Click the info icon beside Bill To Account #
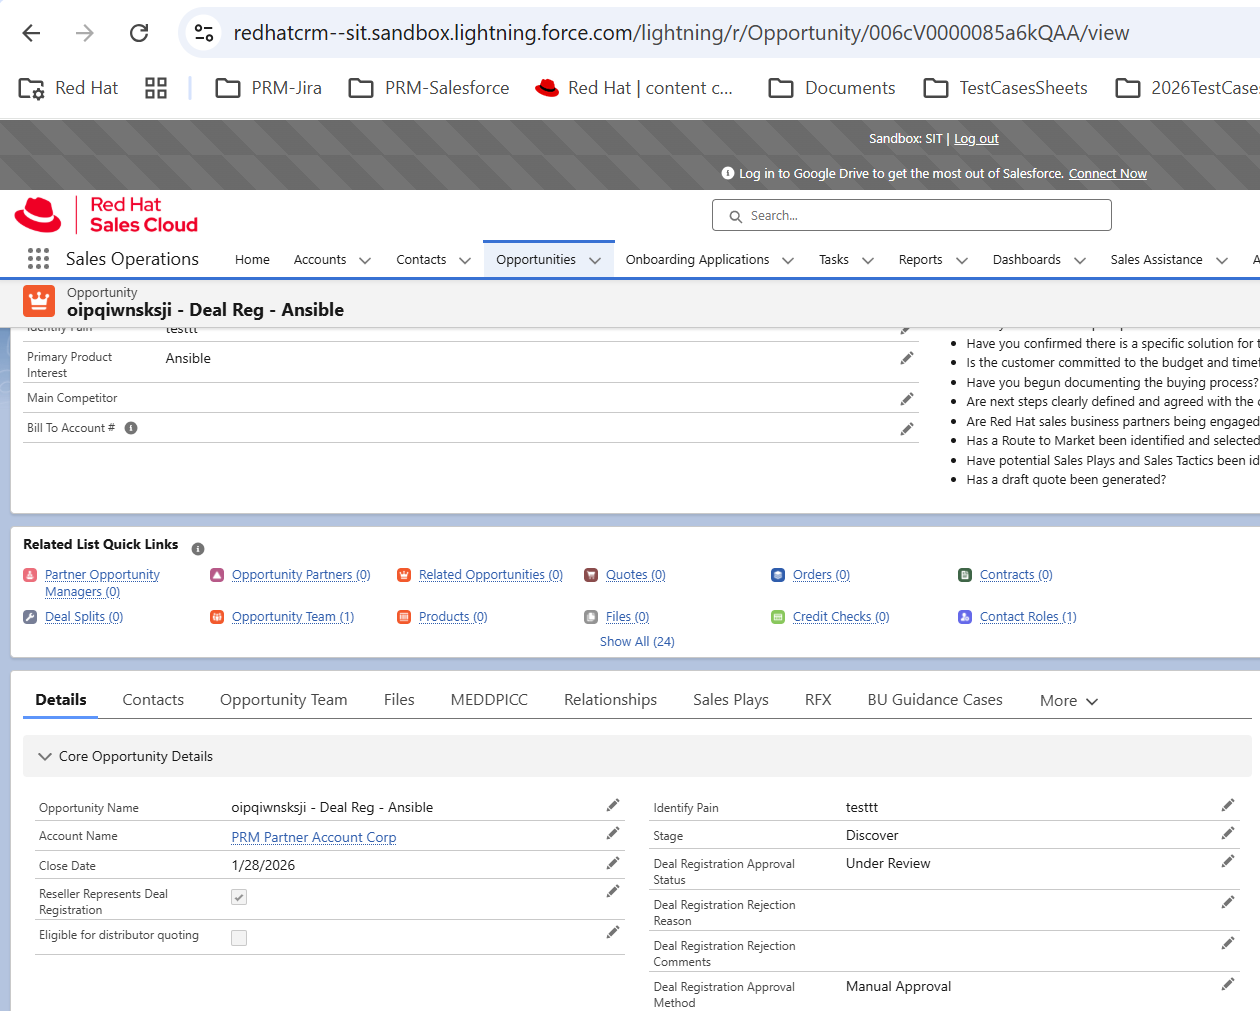Viewport: 1260px width, 1011px height. (x=131, y=428)
